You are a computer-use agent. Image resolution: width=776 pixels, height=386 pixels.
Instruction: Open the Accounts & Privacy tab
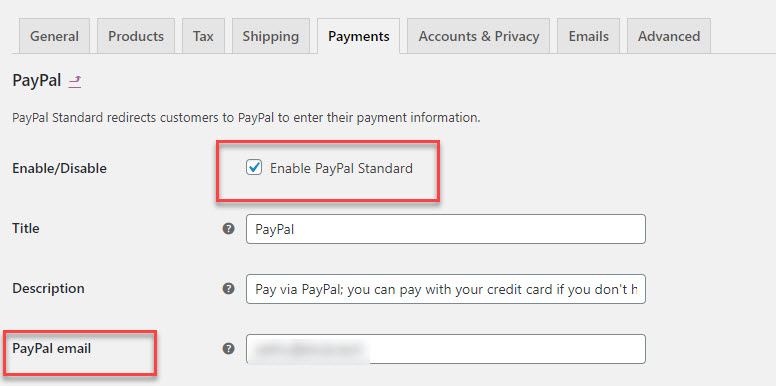[479, 36]
